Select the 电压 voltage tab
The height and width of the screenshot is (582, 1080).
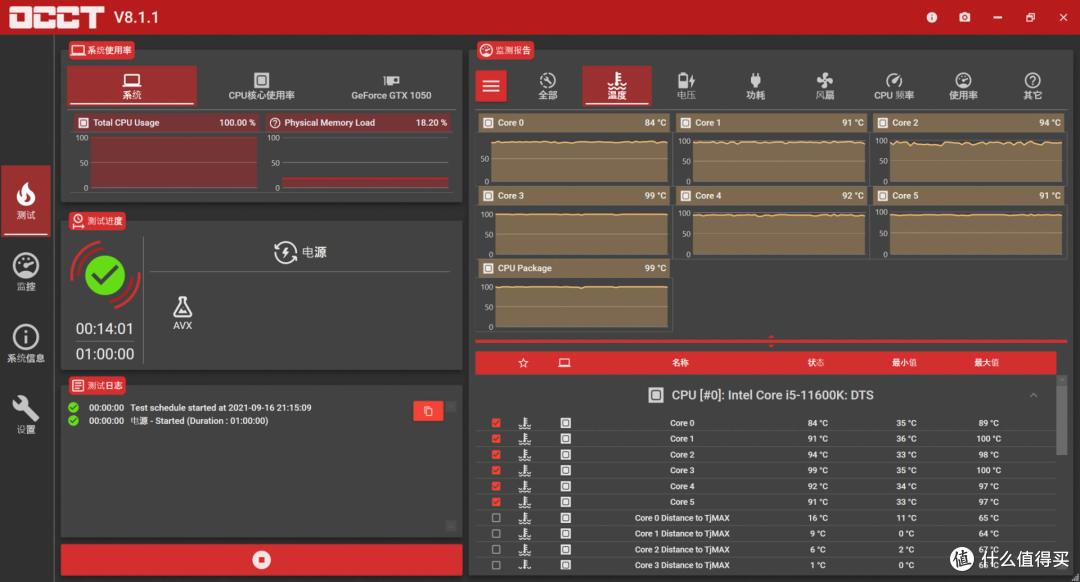(686, 86)
